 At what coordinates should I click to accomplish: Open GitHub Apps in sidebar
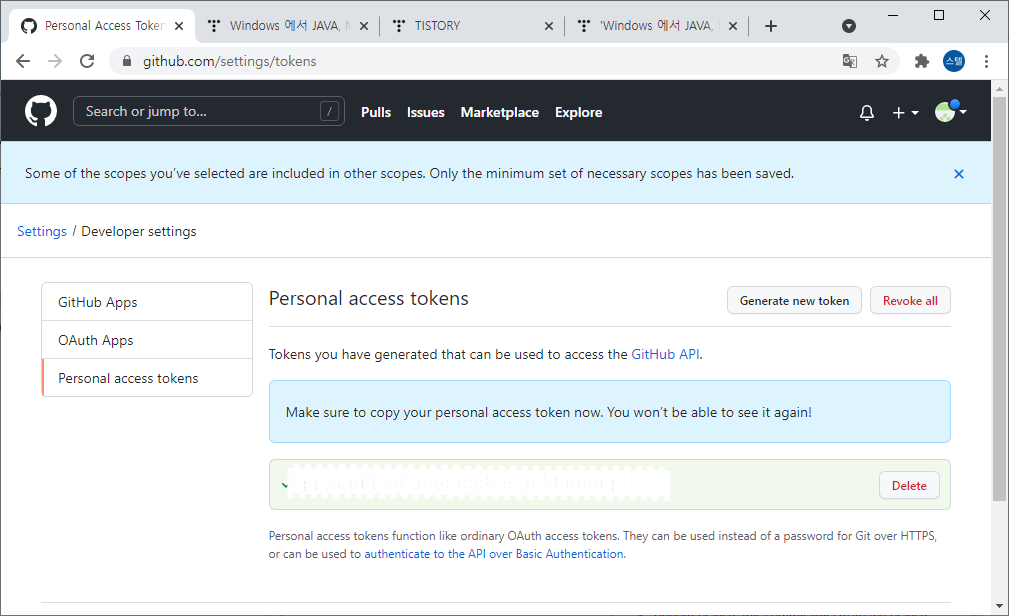tap(147, 302)
